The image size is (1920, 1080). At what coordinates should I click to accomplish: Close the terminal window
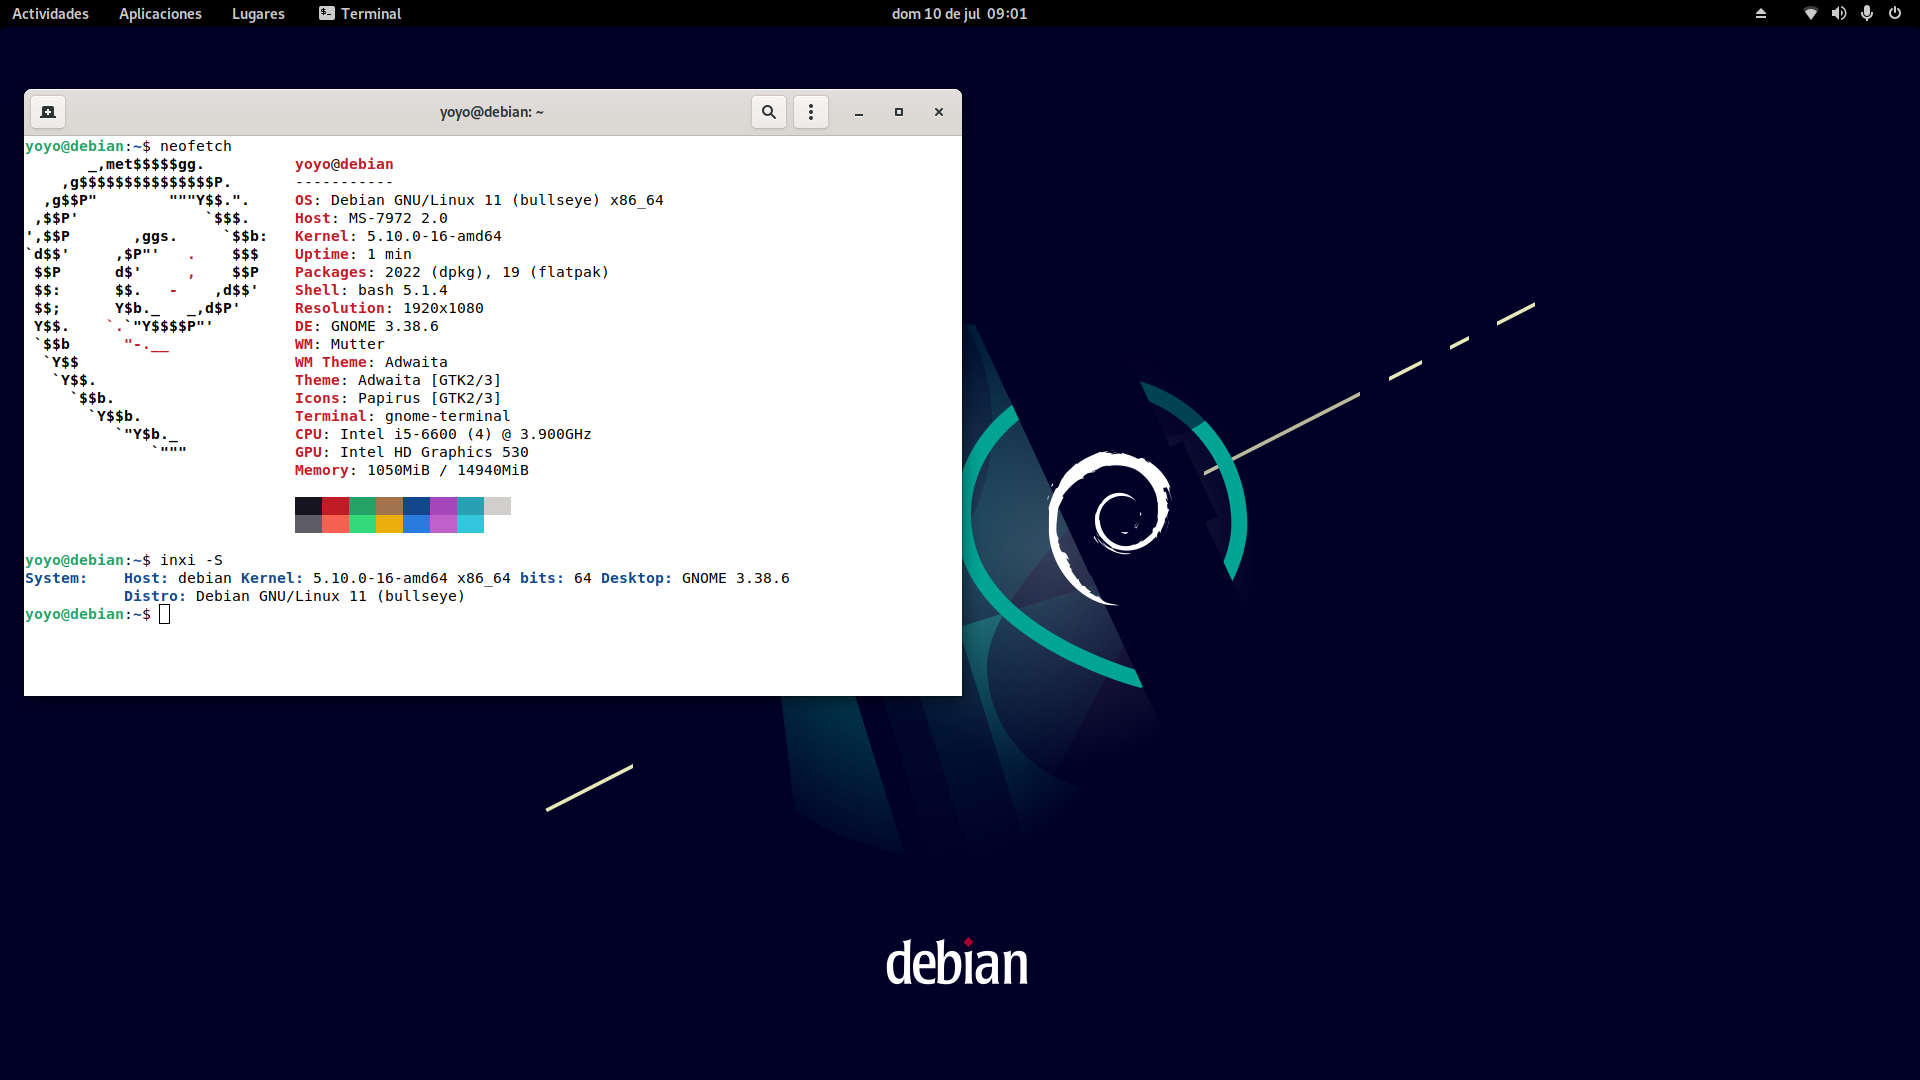click(939, 112)
